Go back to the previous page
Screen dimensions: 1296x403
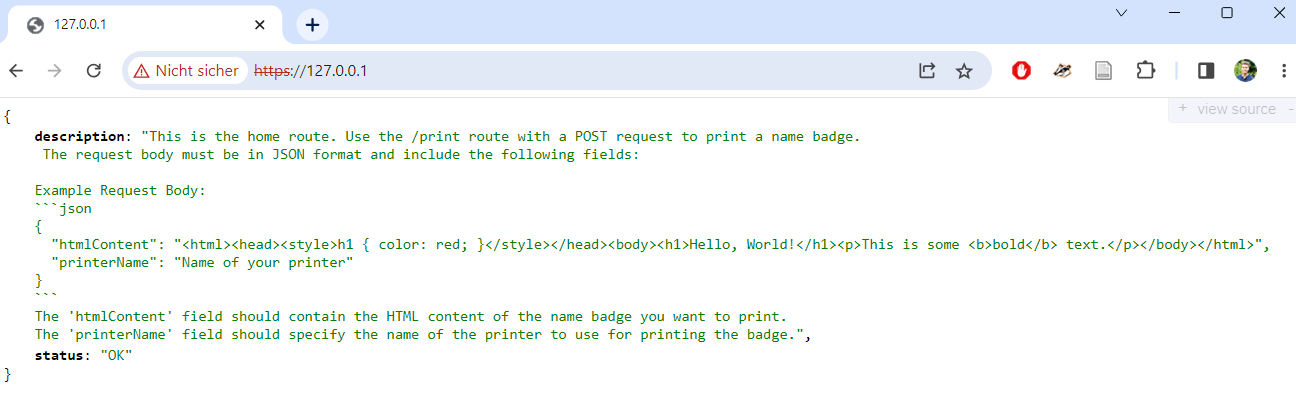pos(17,71)
